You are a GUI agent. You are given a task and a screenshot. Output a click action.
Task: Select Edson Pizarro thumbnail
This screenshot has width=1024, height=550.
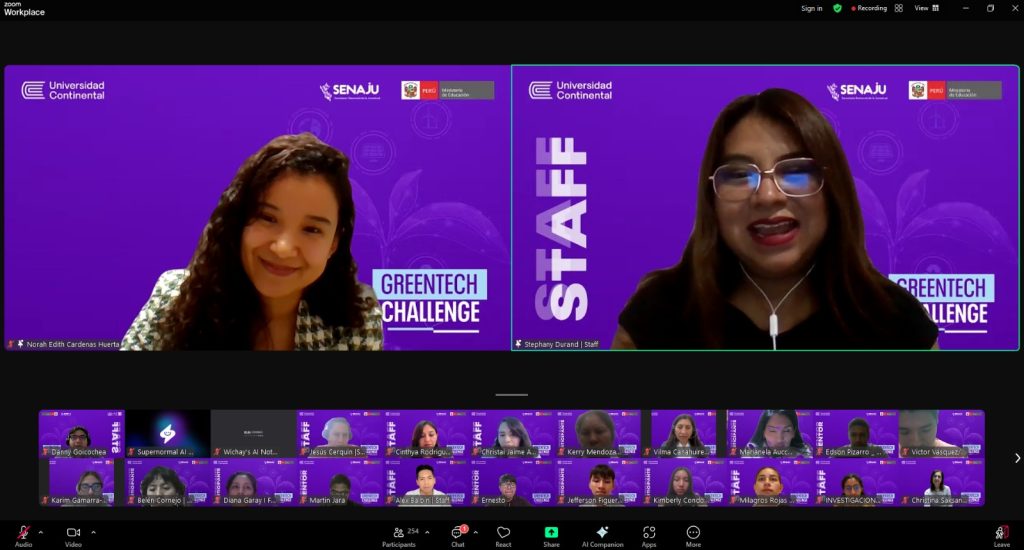856,433
